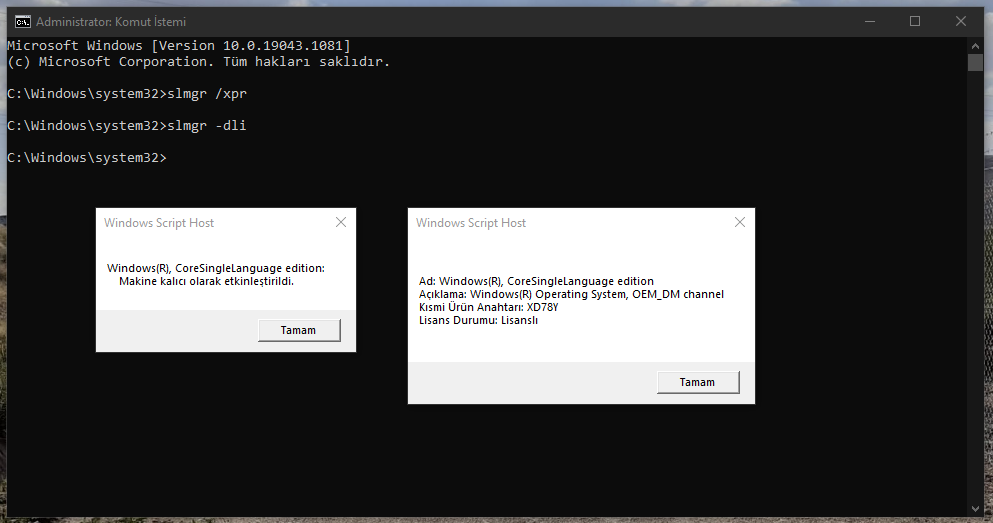Click the console scrollbar up arrow
This screenshot has height=523, width=993.
975,46
